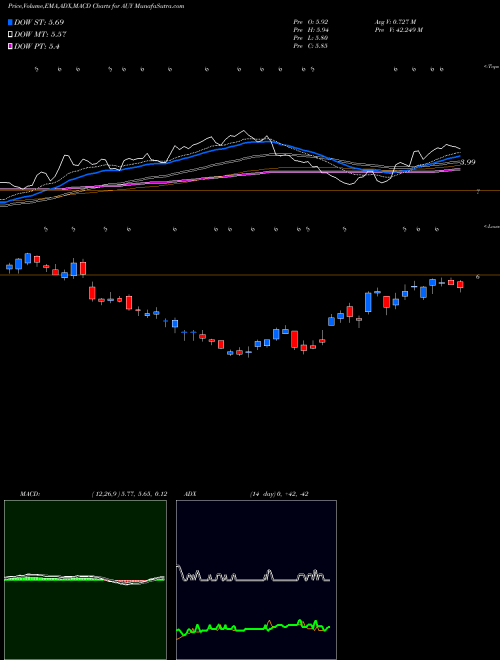Click the magenta DOW PT legend swatch

[x=10, y=47]
